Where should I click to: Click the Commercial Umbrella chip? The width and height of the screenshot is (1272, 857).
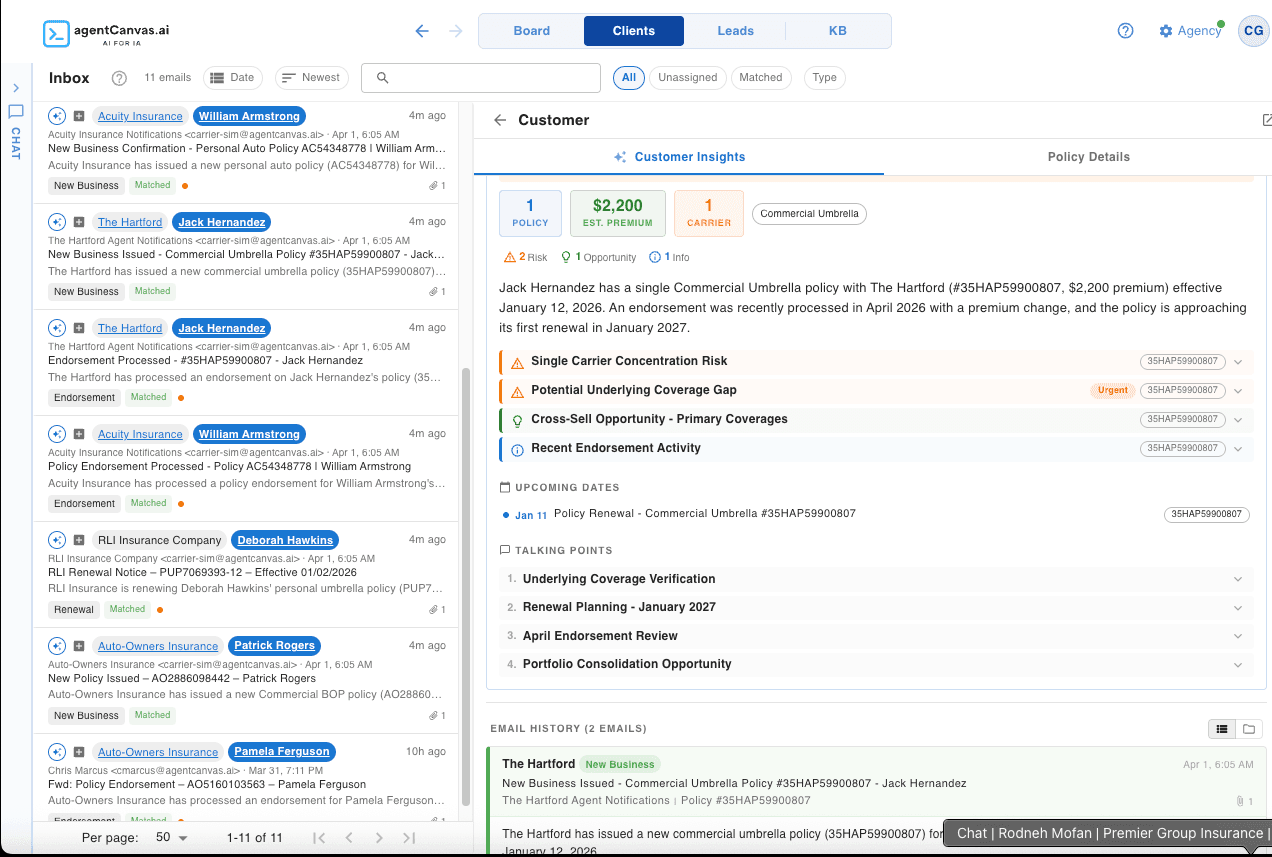click(x=809, y=214)
